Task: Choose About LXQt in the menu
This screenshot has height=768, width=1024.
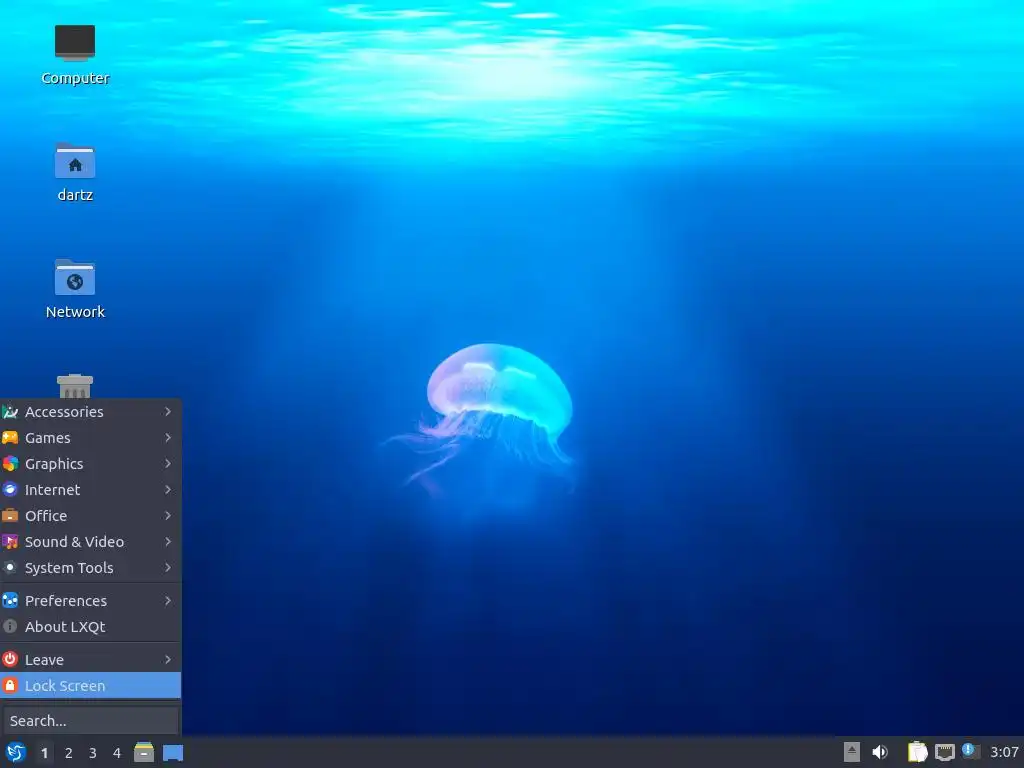Action: click(x=91, y=627)
